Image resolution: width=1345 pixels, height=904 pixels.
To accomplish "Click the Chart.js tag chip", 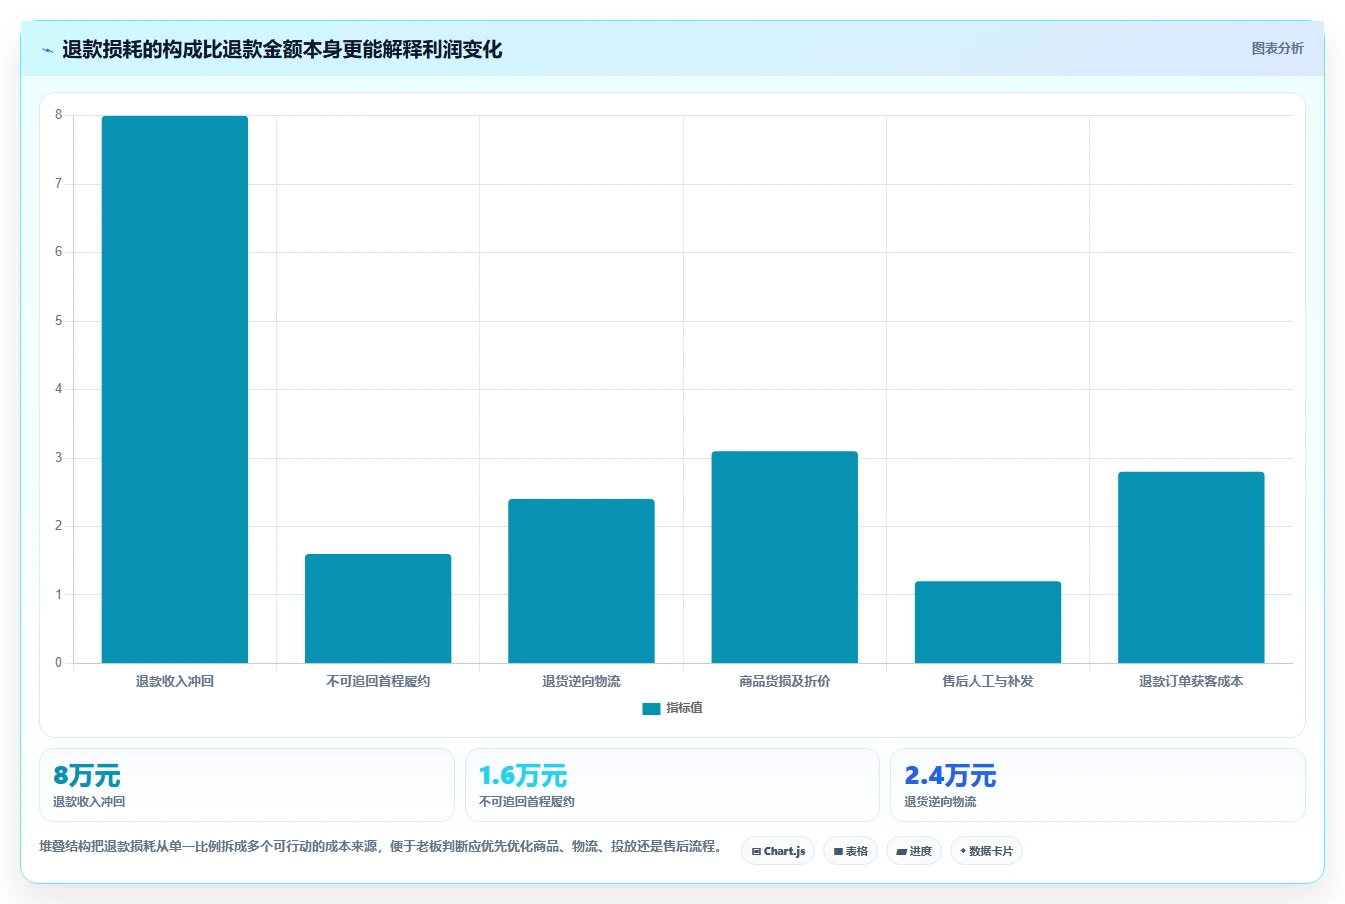I will tap(778, 851).
